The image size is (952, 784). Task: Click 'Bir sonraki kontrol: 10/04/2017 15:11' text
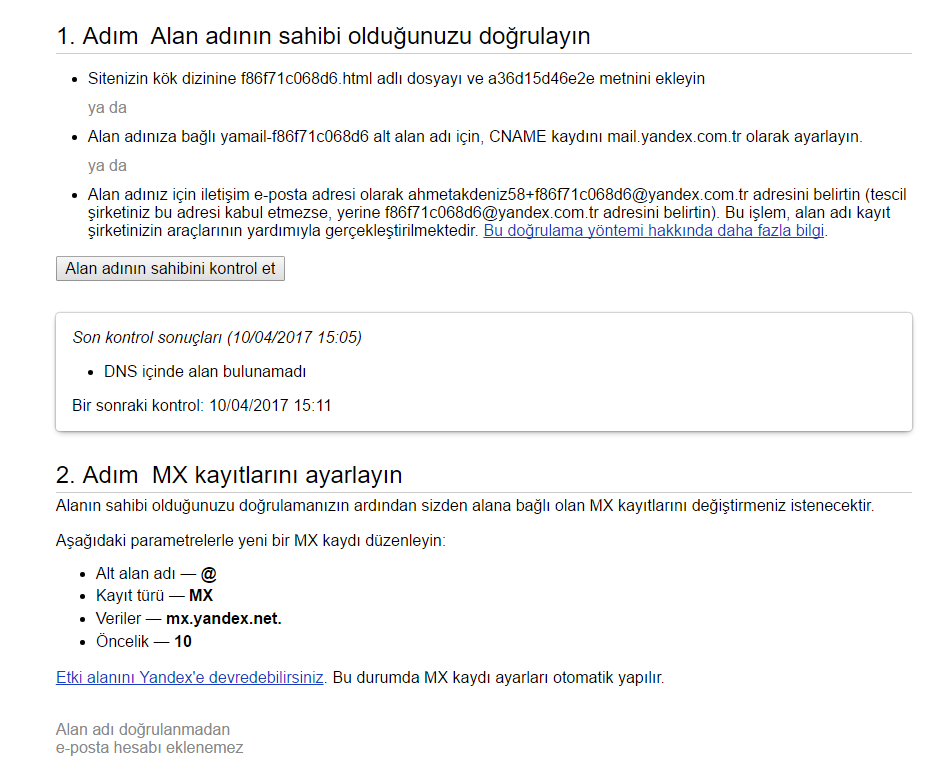[x=202, y=405]
